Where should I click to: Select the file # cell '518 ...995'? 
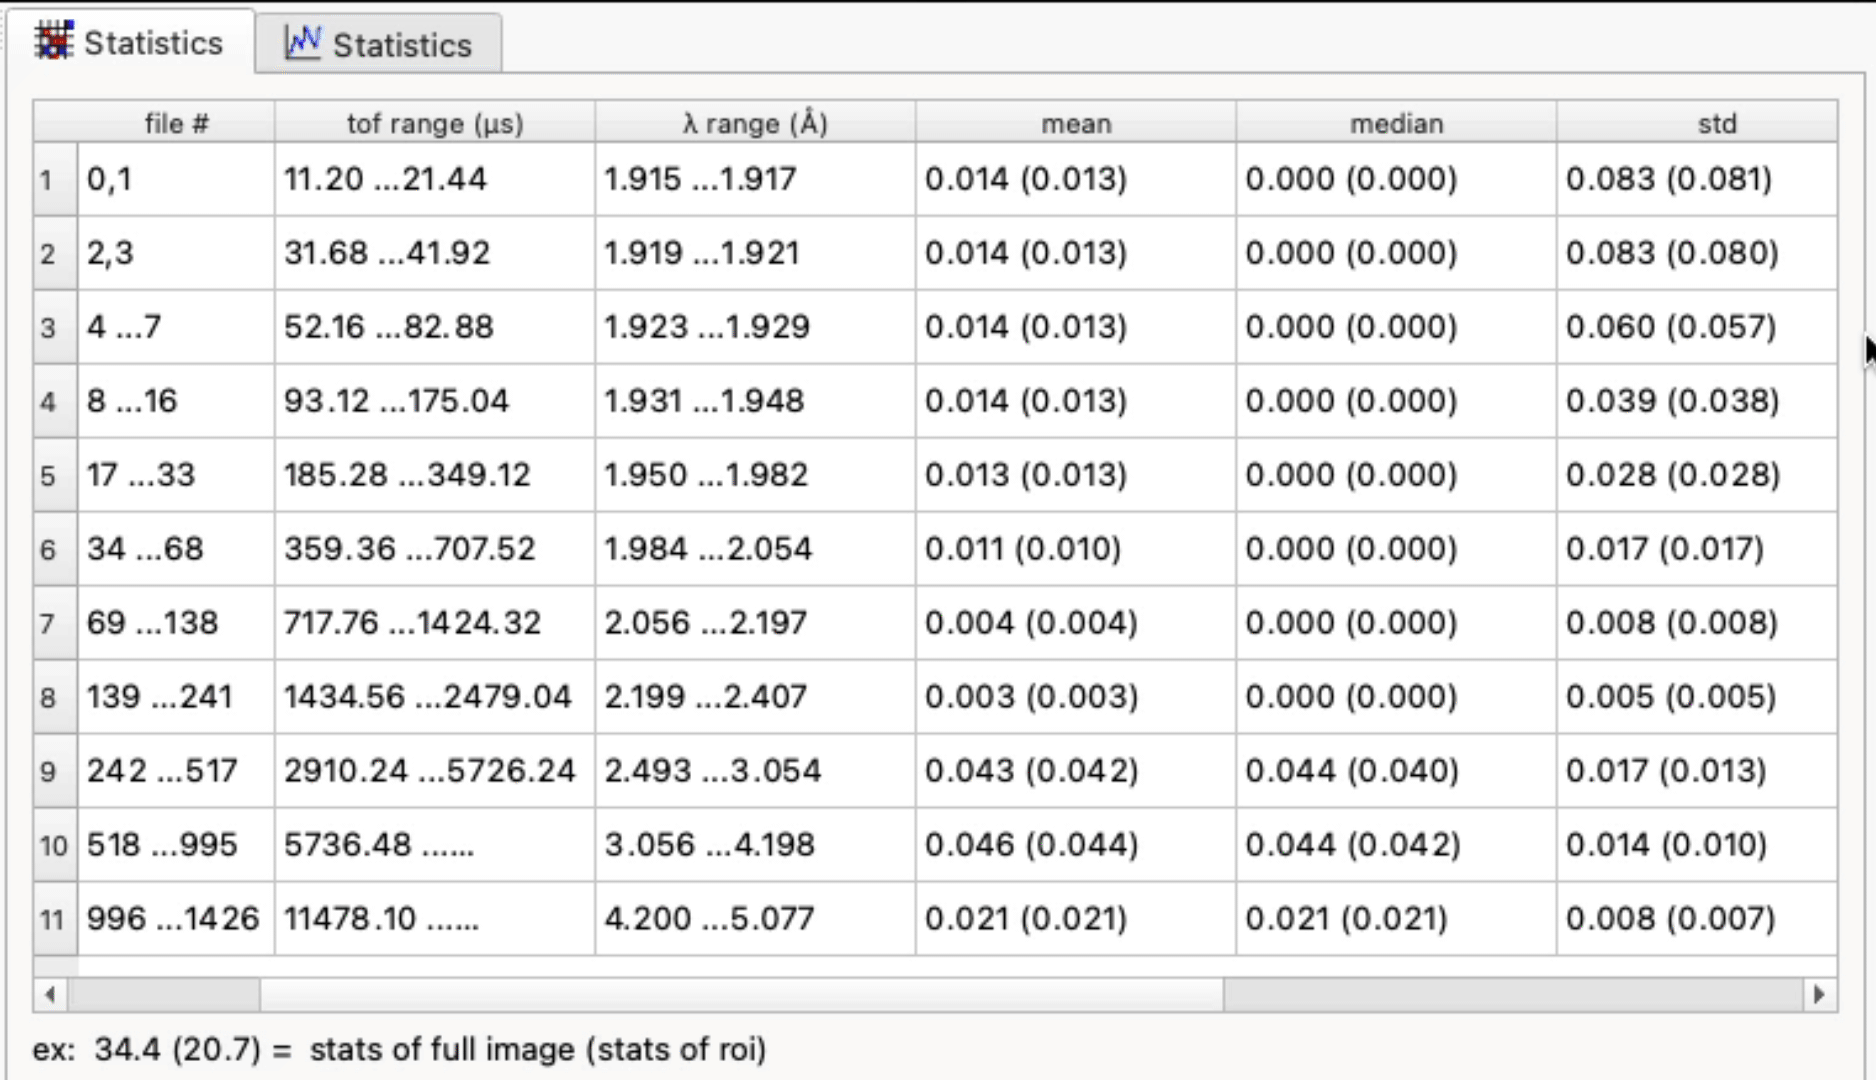coord(162,845)
